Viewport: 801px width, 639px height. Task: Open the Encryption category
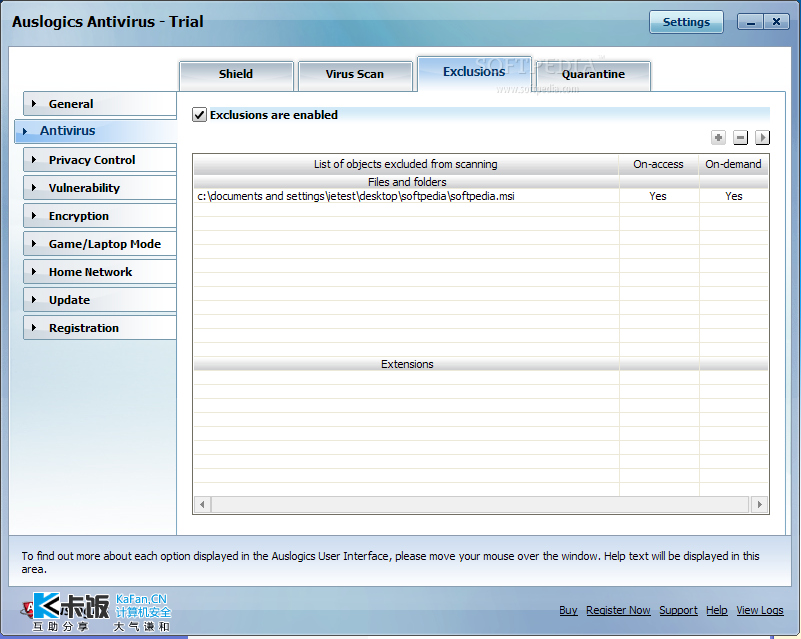tap(100, 216)
